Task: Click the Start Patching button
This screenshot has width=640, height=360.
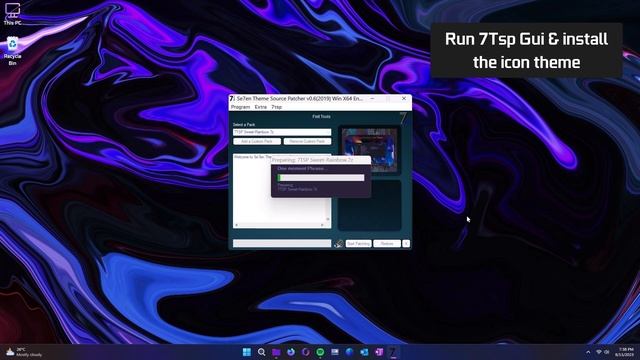Action: pos(358,244)
